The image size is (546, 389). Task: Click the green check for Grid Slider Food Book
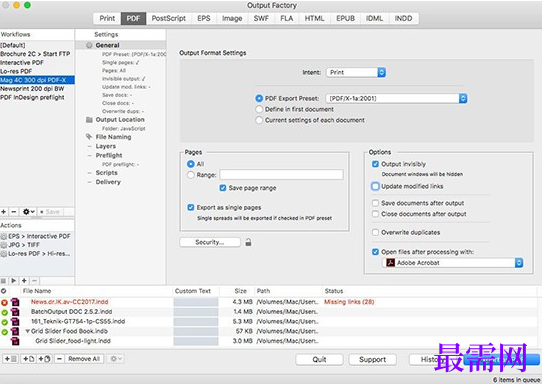coord(4,332)
